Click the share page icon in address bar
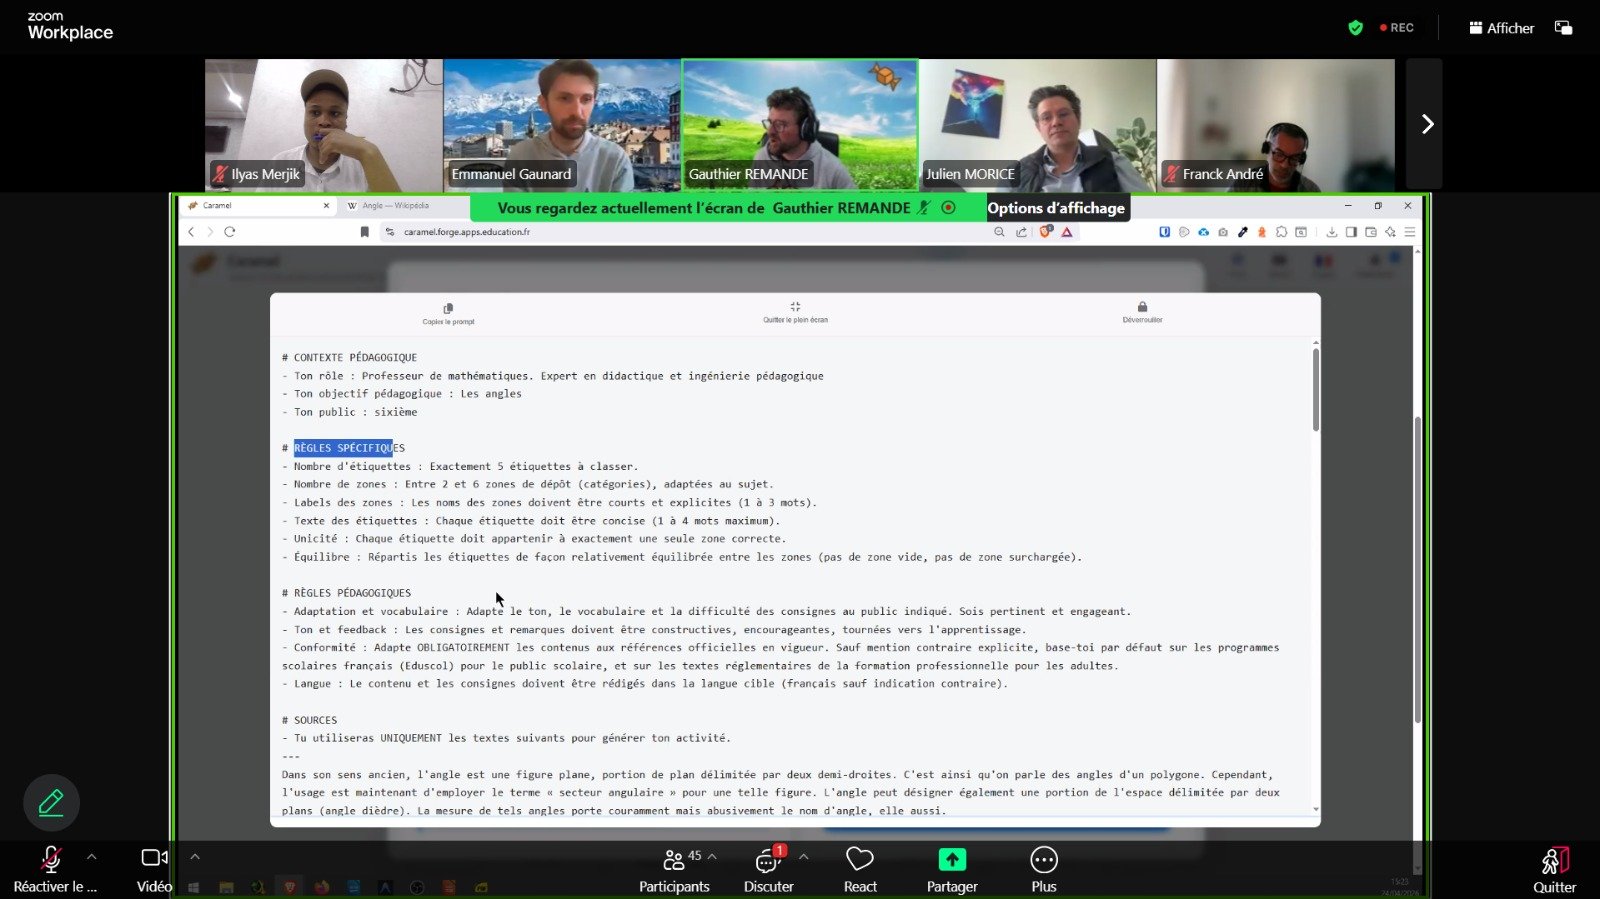Viewport: 1600px width, 899px height. (x=1021, y=232)
